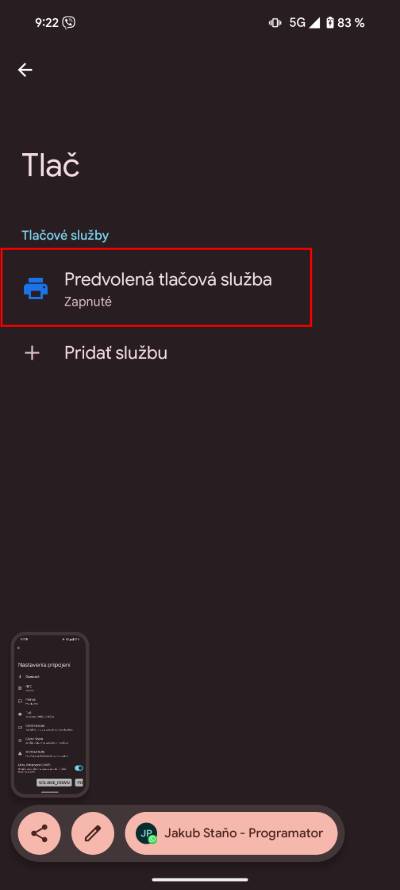Select Pridať službu

coord(116,353)
